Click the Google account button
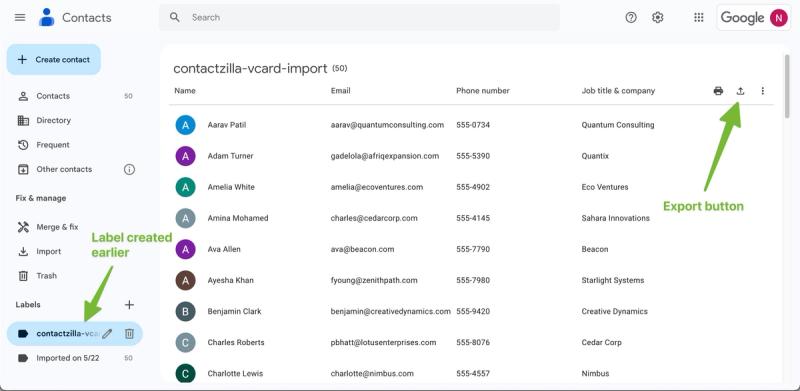Image resolution: width=800 pixels, height=391 pixels. (x=754, y=18)
